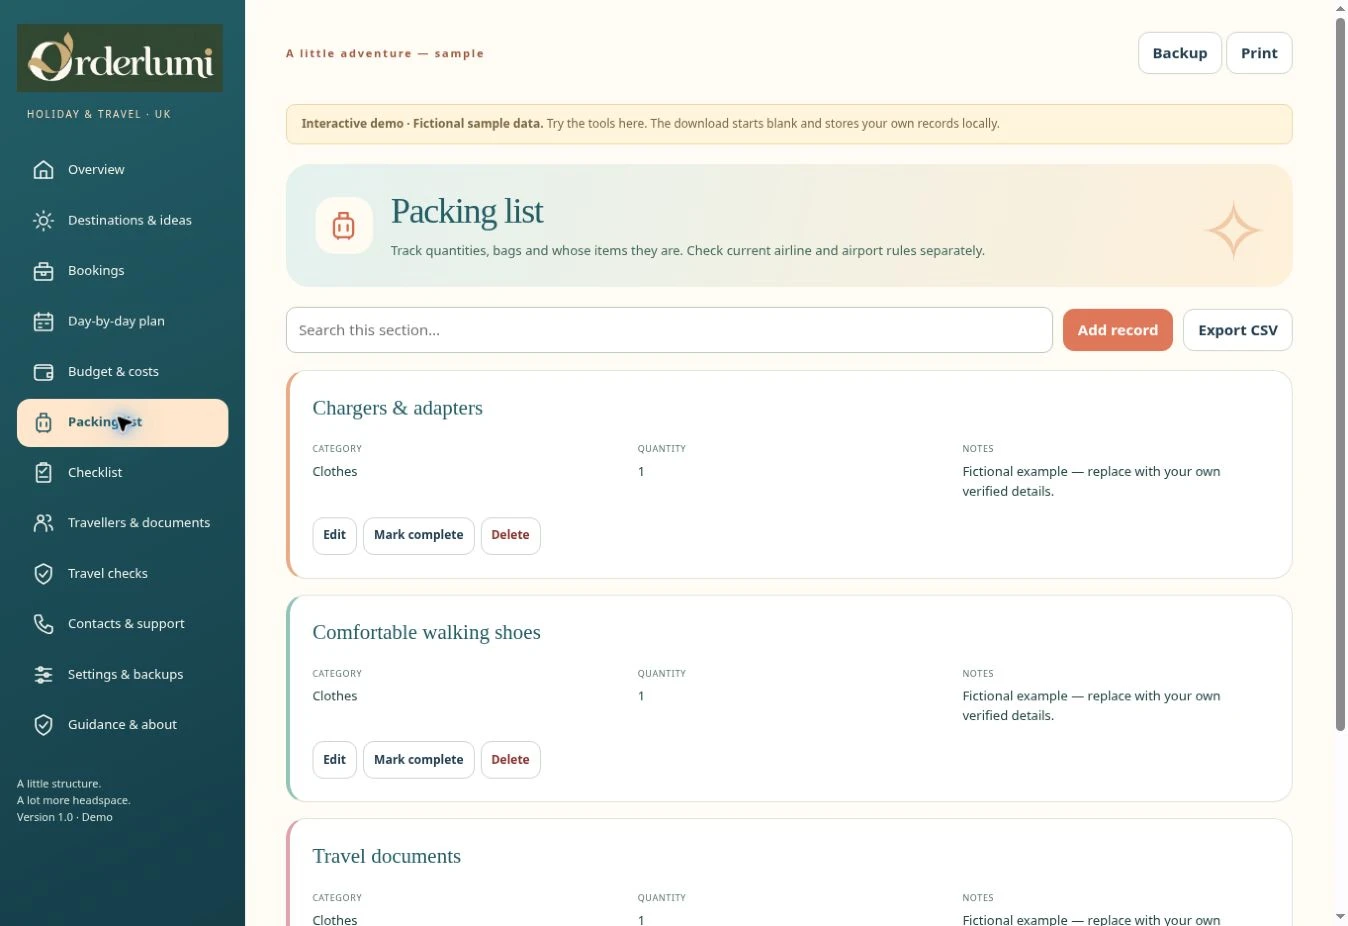
Task: Click the Bookings briefcase icon
Action: [x=43, y=271]
